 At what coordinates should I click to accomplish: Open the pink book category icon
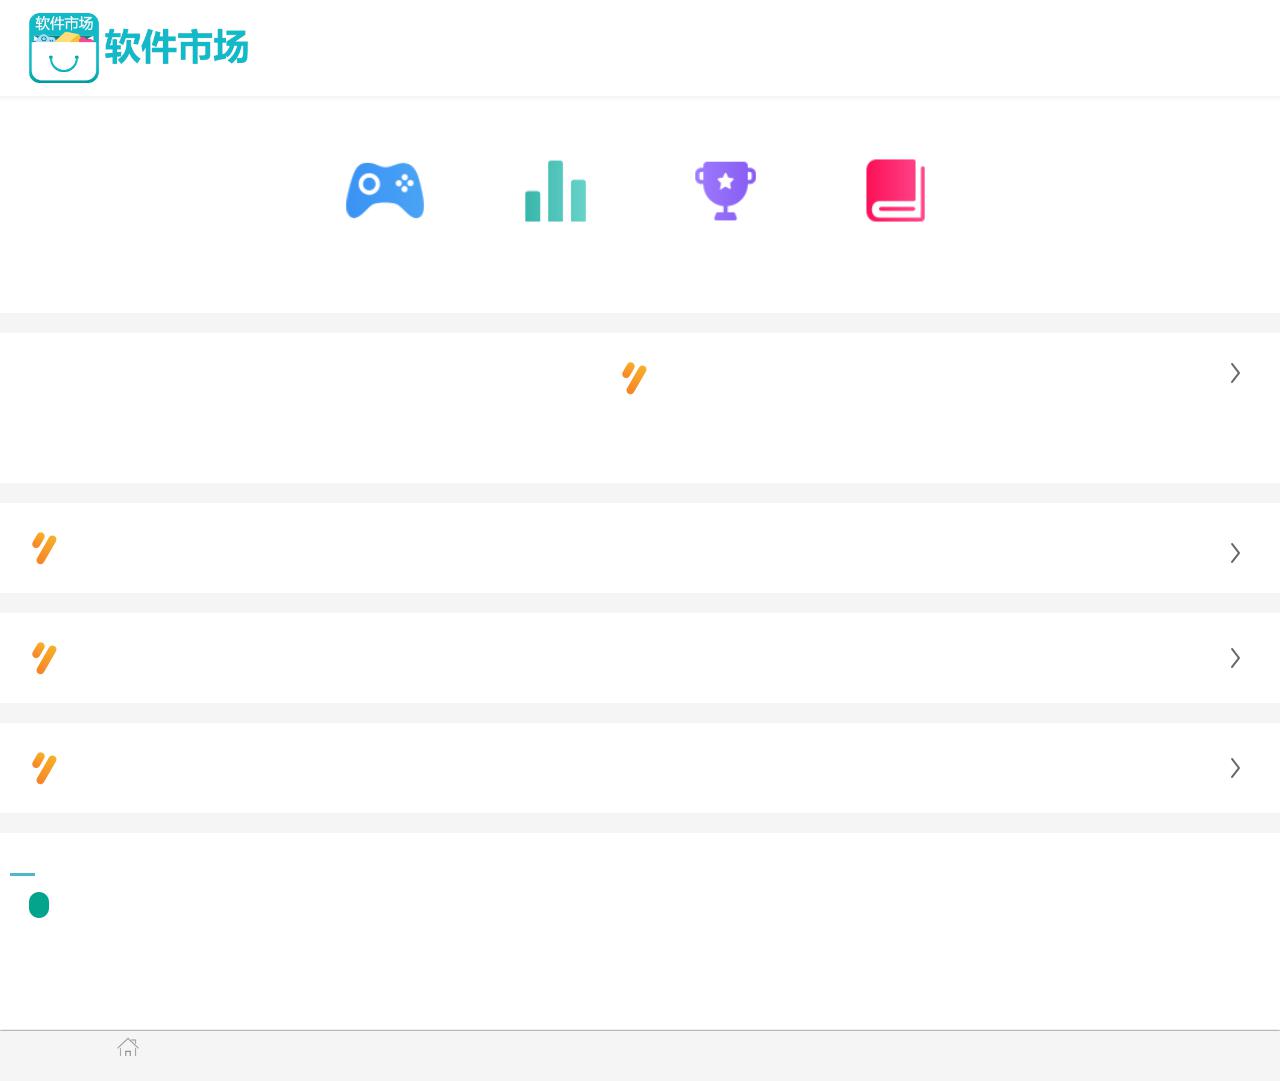point(895,190)
